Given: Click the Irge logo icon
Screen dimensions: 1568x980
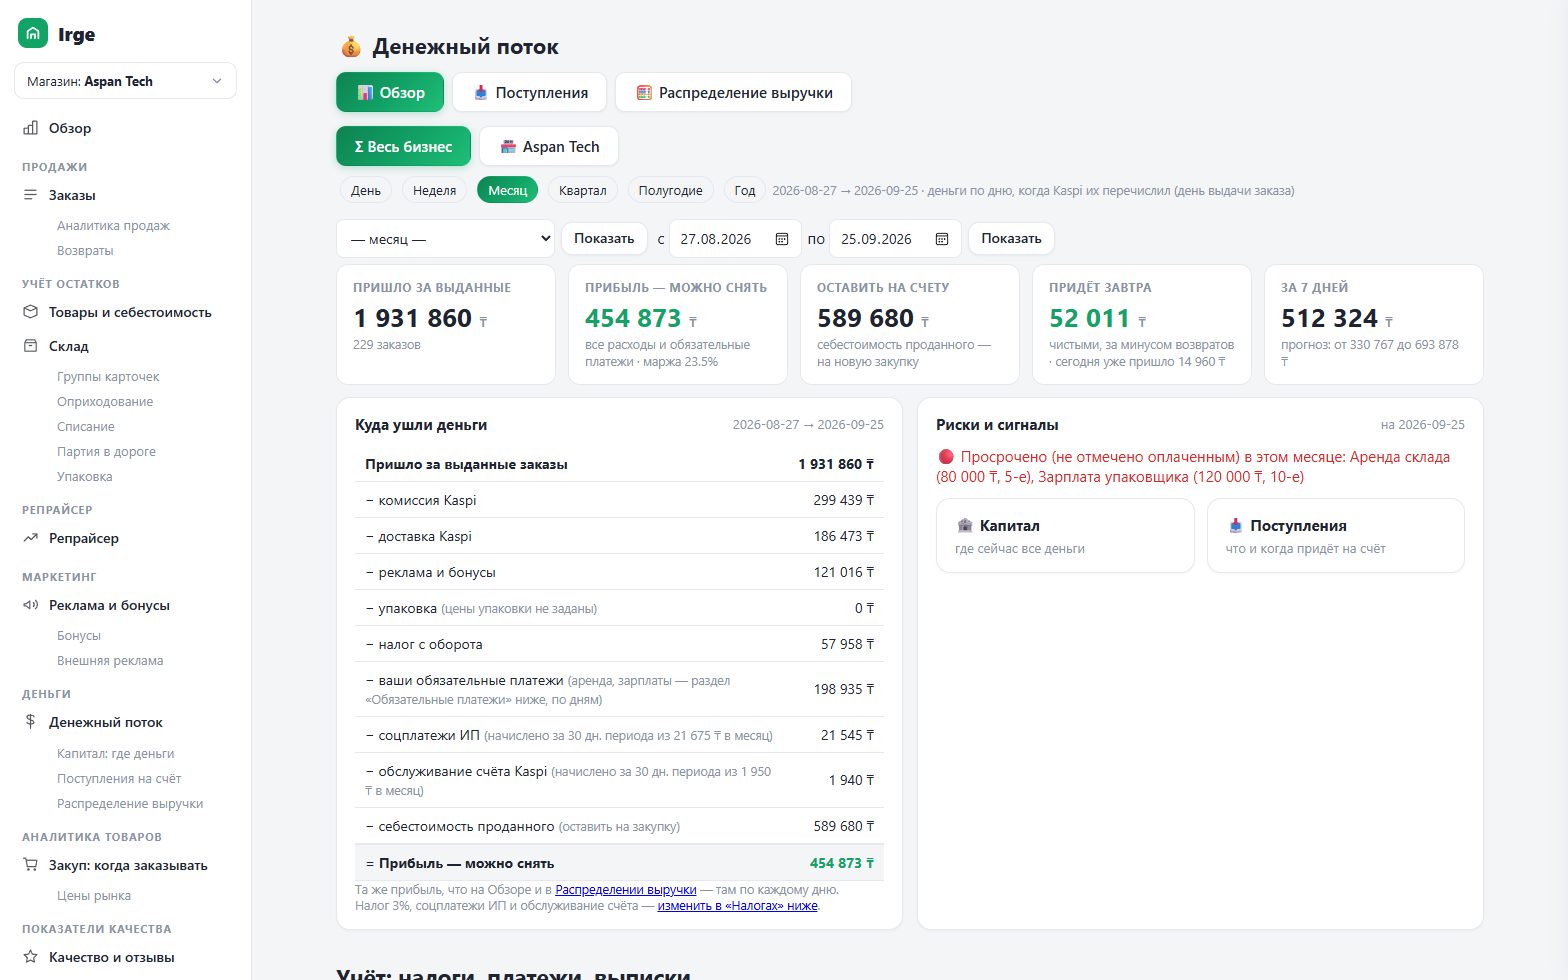Looking at the screenshot, I should point(33,34).
